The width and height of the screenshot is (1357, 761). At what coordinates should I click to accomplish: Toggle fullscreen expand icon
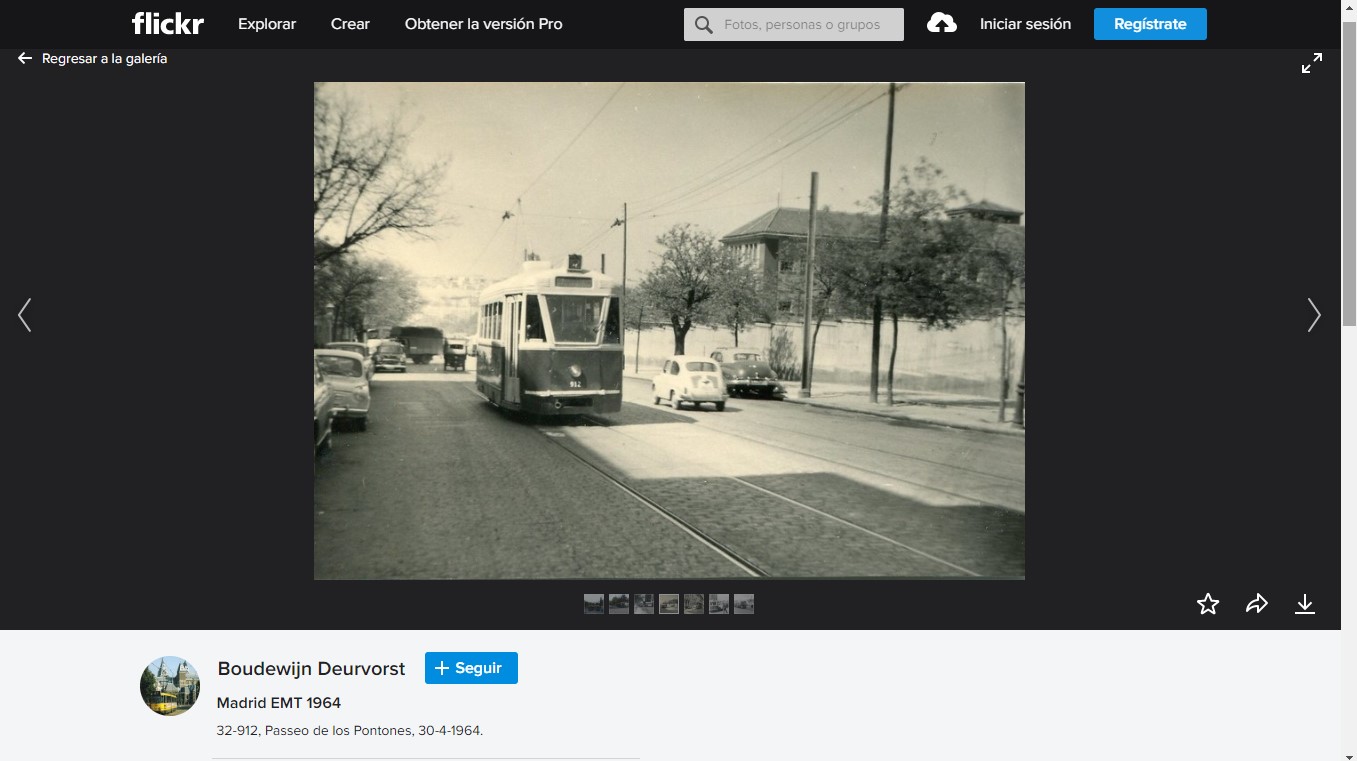click(x=1312, y=63)
